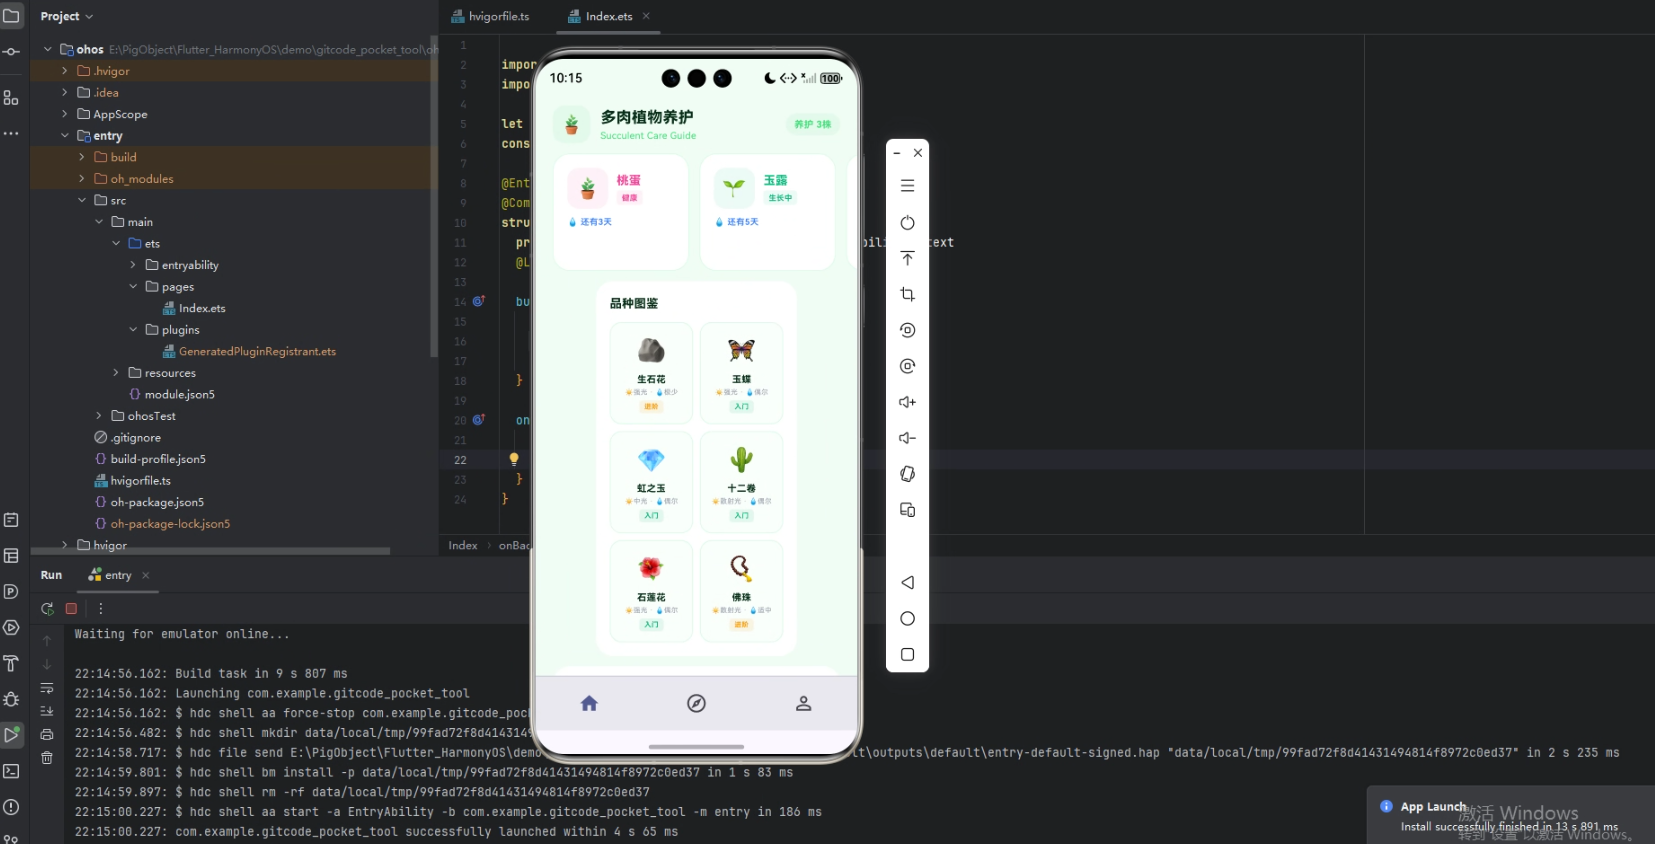Tap the emulator Recents square button

[907, 654]
